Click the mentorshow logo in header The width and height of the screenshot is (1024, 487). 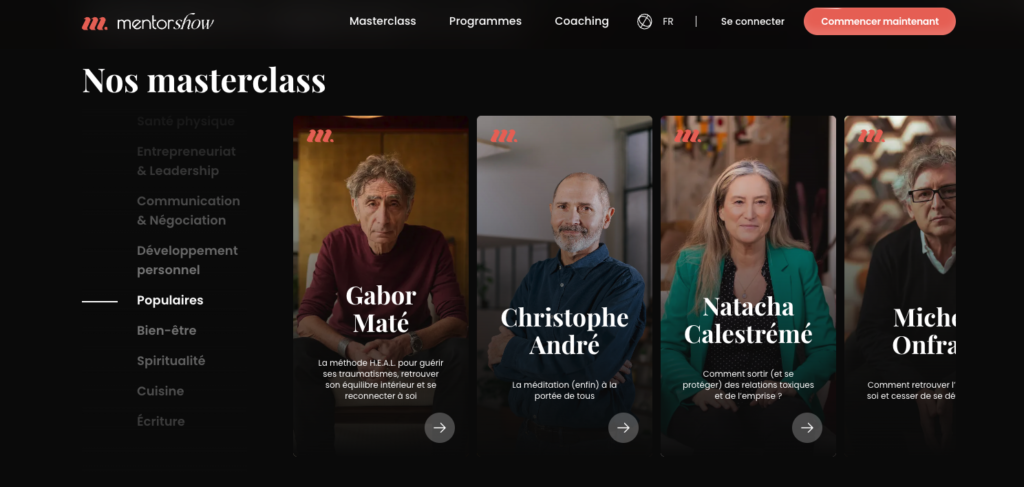pyautogui.click(x=148, y=22)
